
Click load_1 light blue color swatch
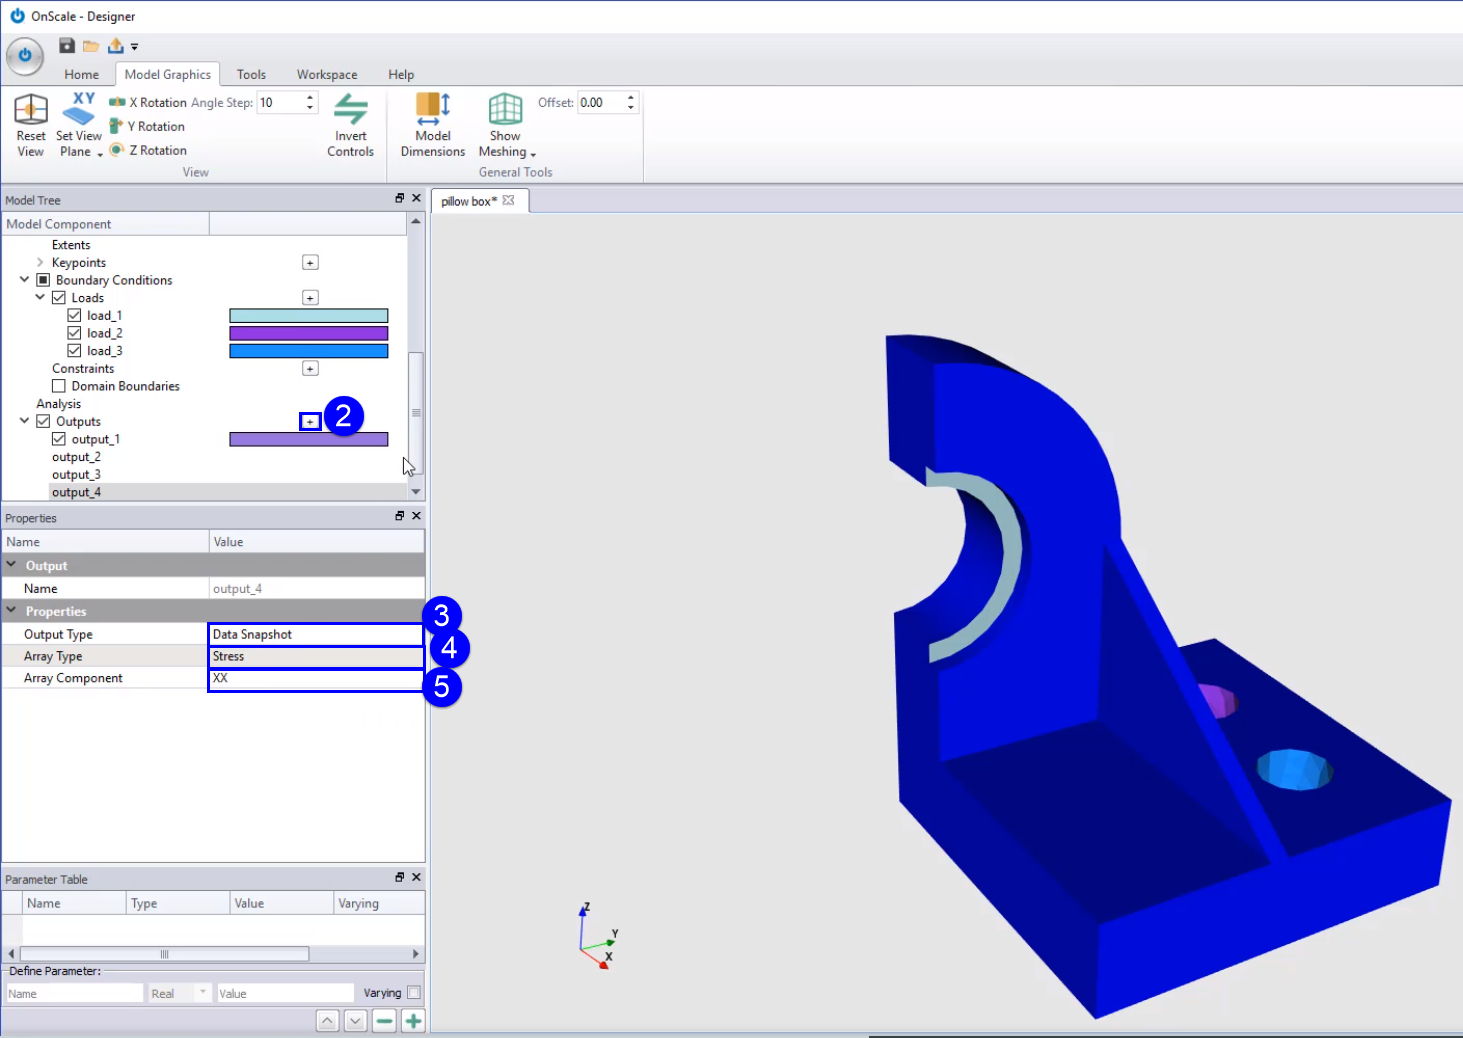309,316
